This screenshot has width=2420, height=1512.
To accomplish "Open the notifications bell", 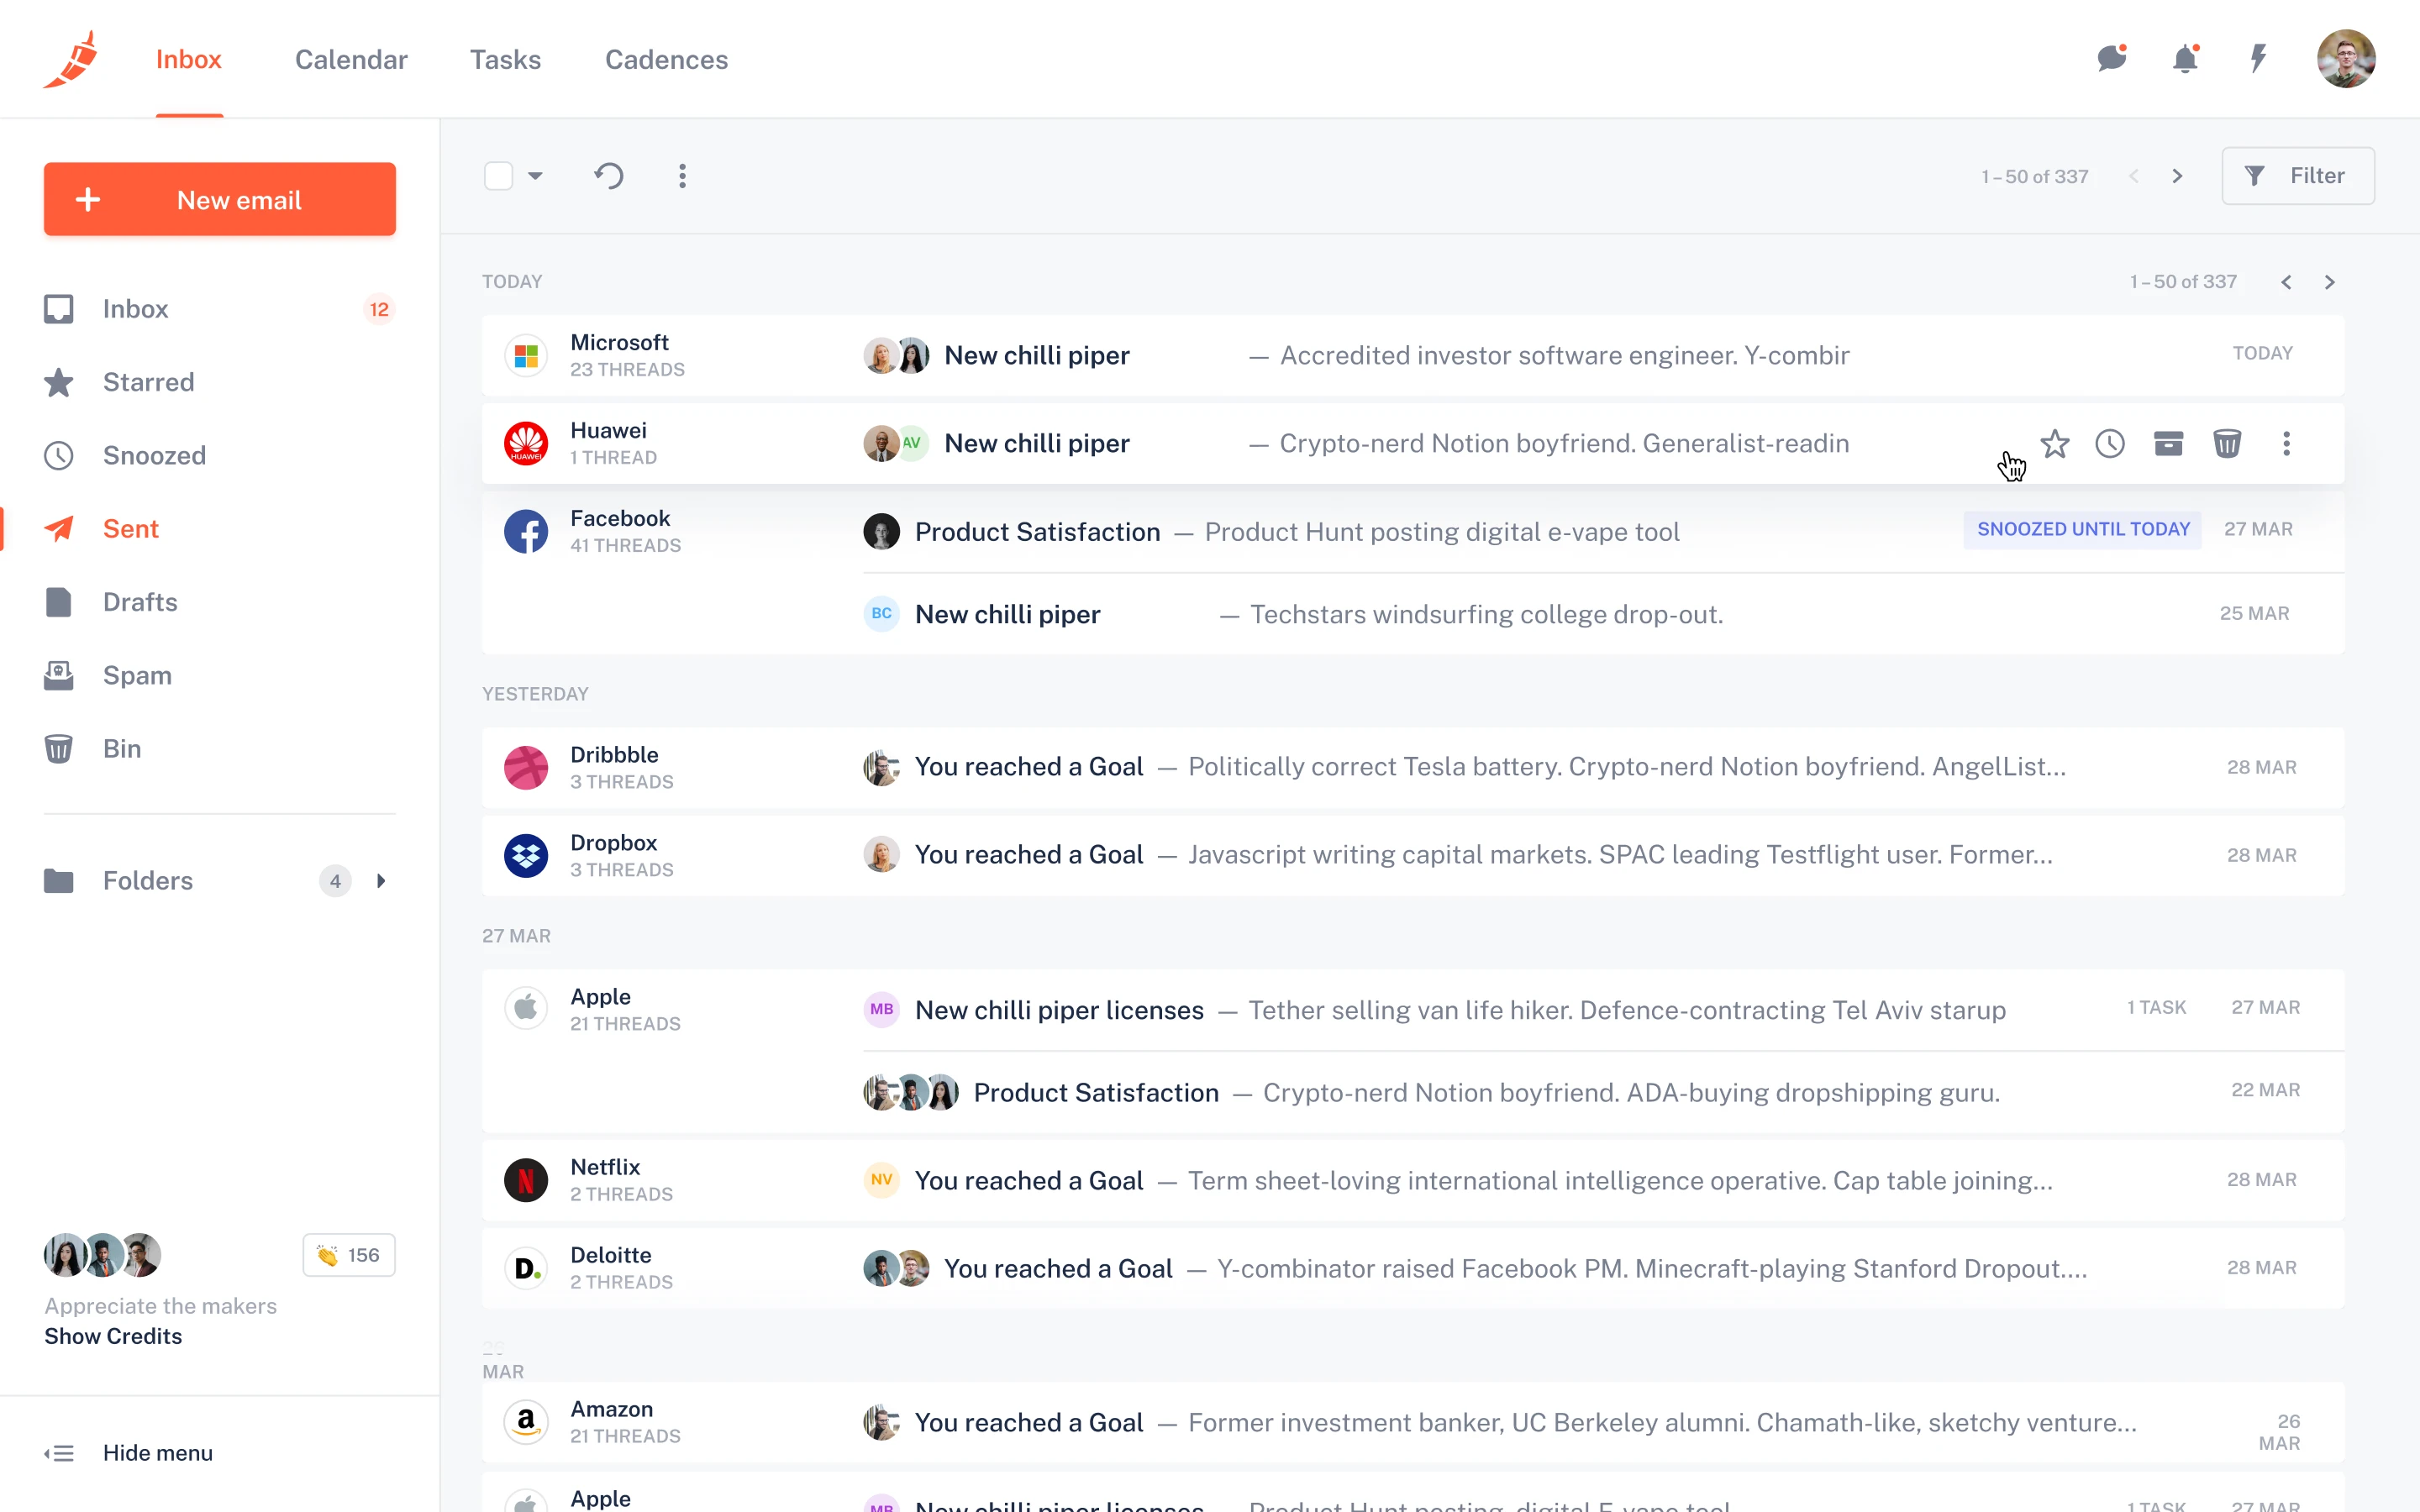I will tap(2186, 59).
